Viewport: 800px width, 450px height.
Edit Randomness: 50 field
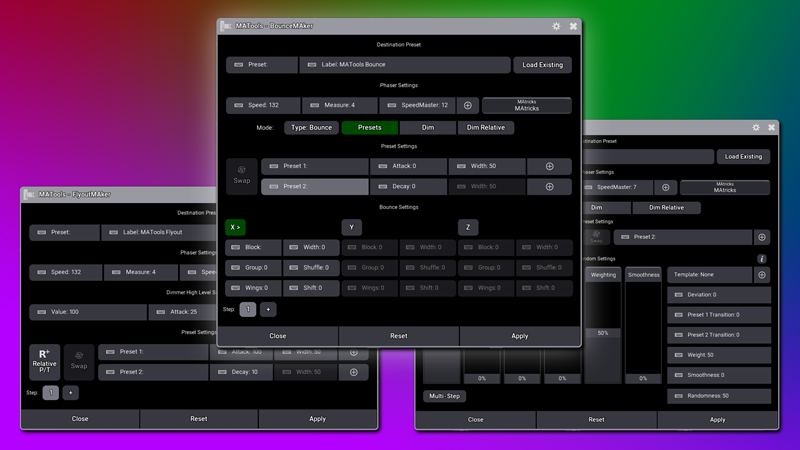pyautogui.click(x=719, y=396)
